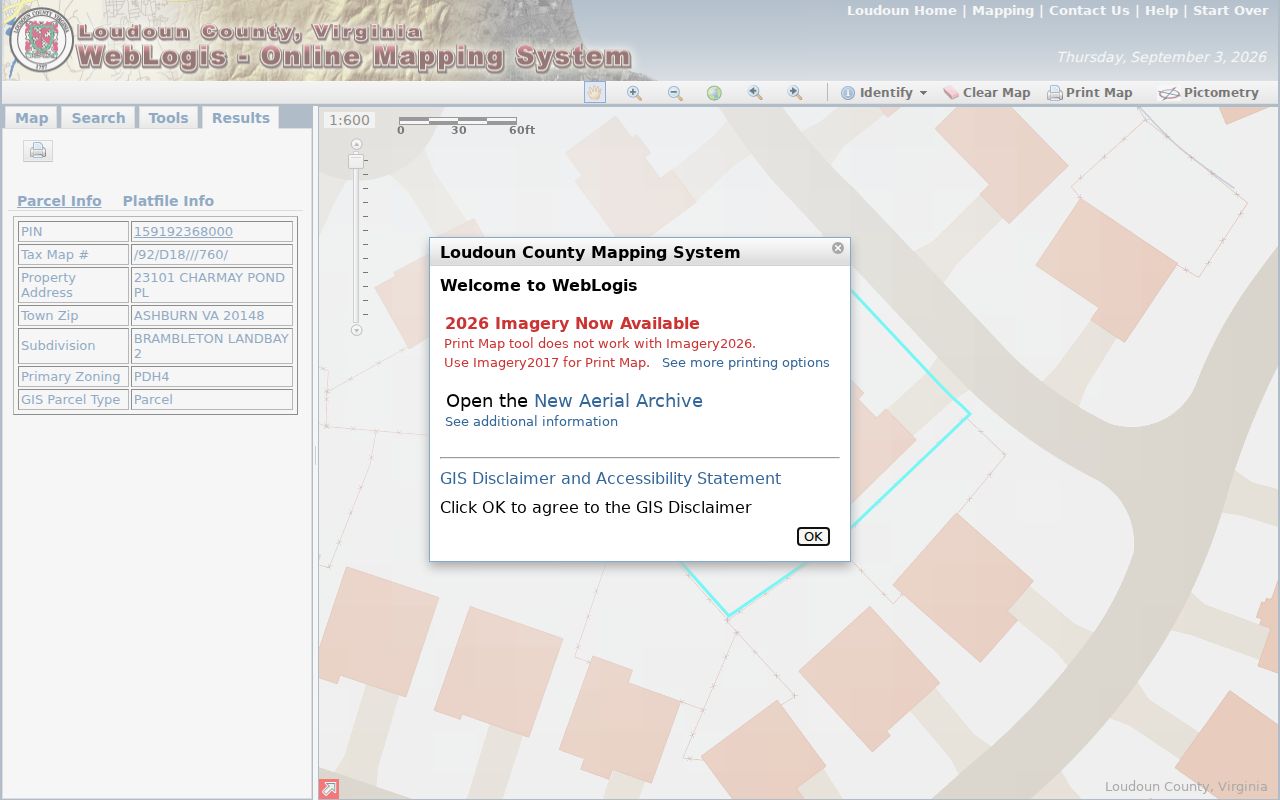
Task: Click the 1:600 map scale label
Action: [349, 120]
